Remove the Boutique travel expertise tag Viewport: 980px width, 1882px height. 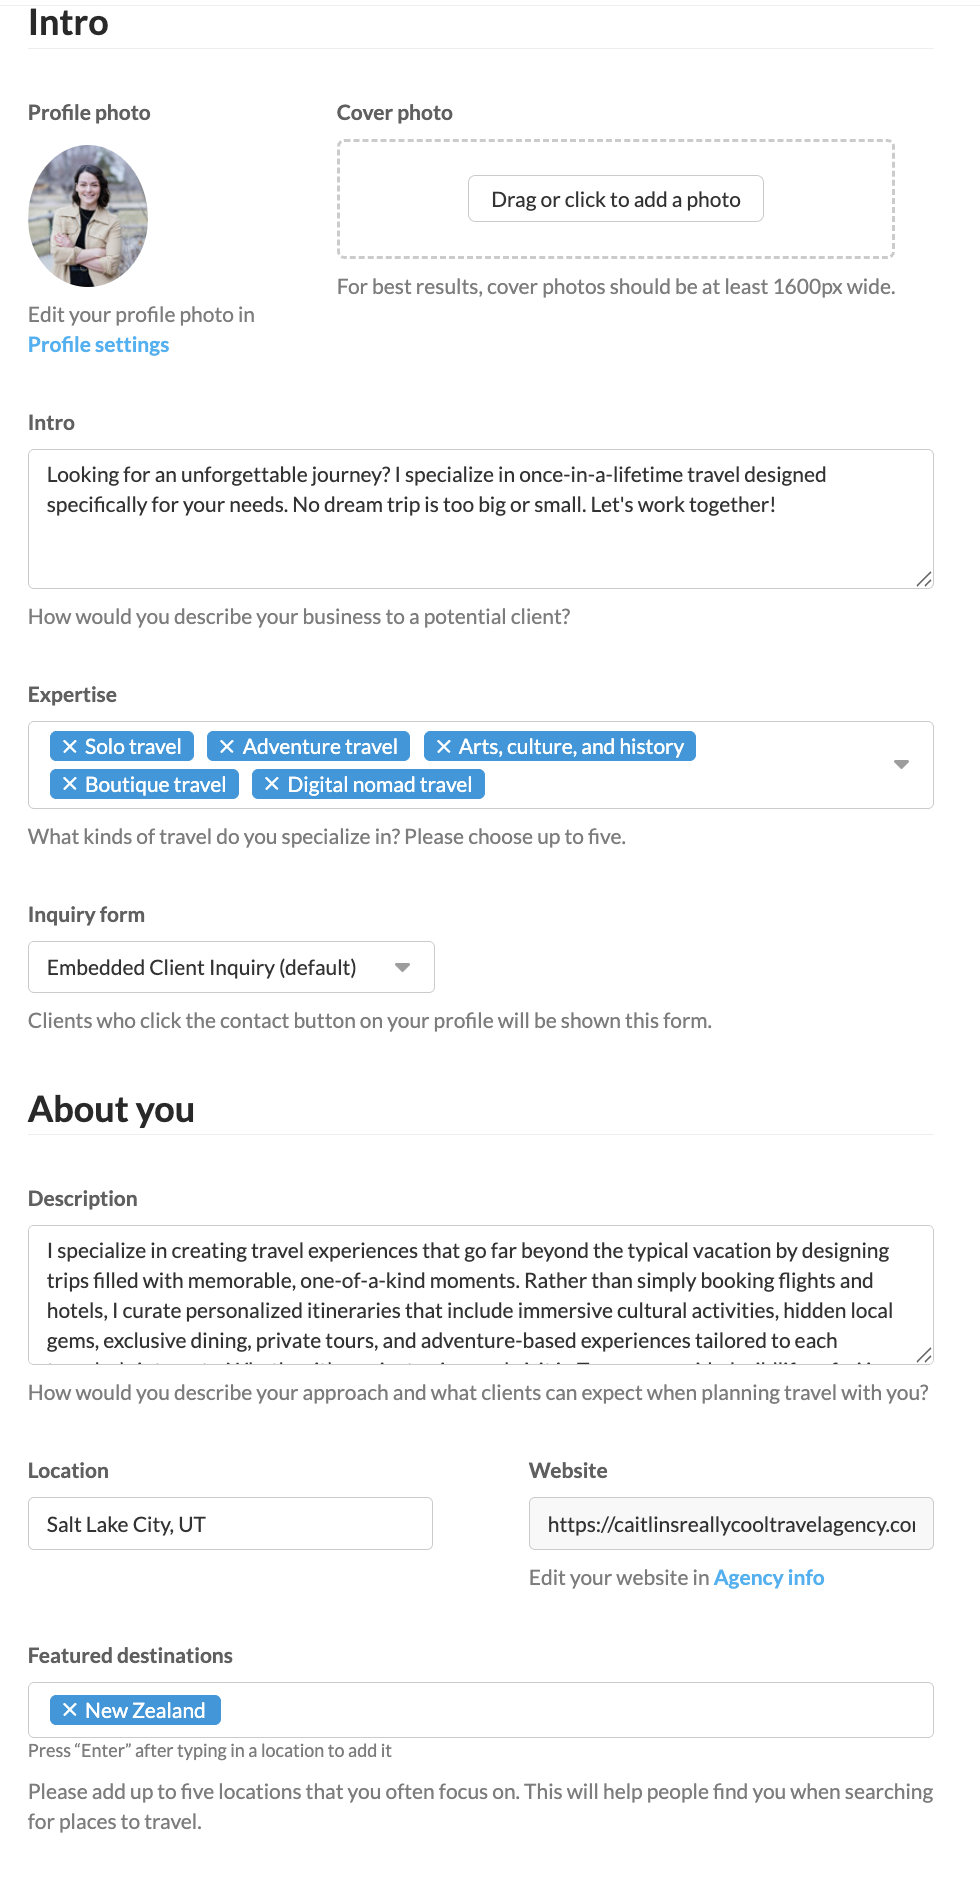click(69, 785)
